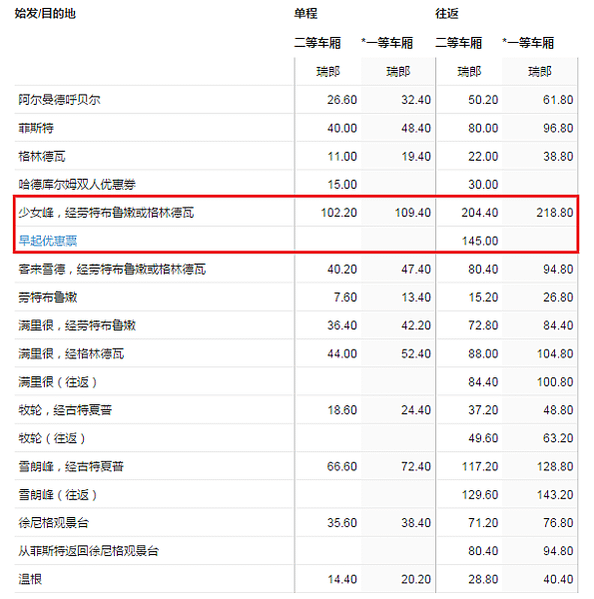Click the 往返 column header
Viewport: 594px width, 599px height.
point(447,14)
